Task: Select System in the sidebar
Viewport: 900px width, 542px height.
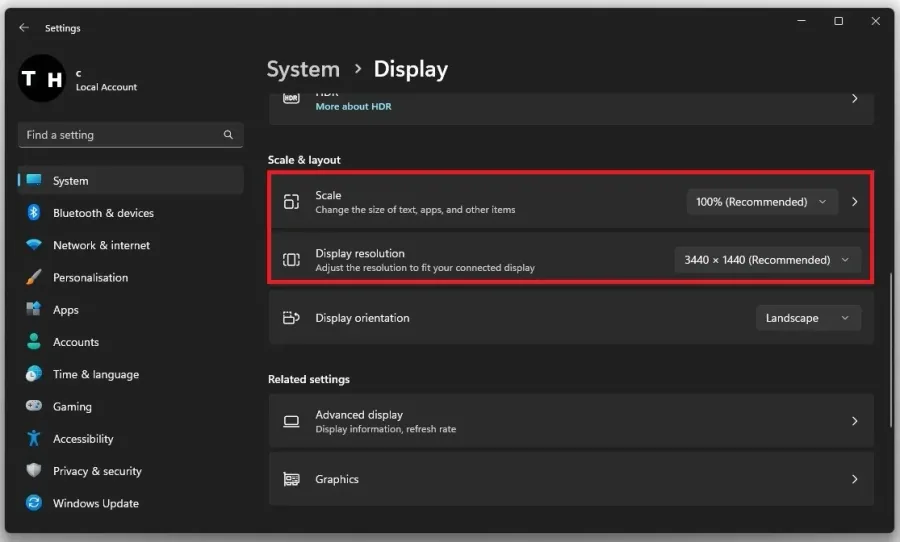Action: pyautogui.click(x=131, y=180)
